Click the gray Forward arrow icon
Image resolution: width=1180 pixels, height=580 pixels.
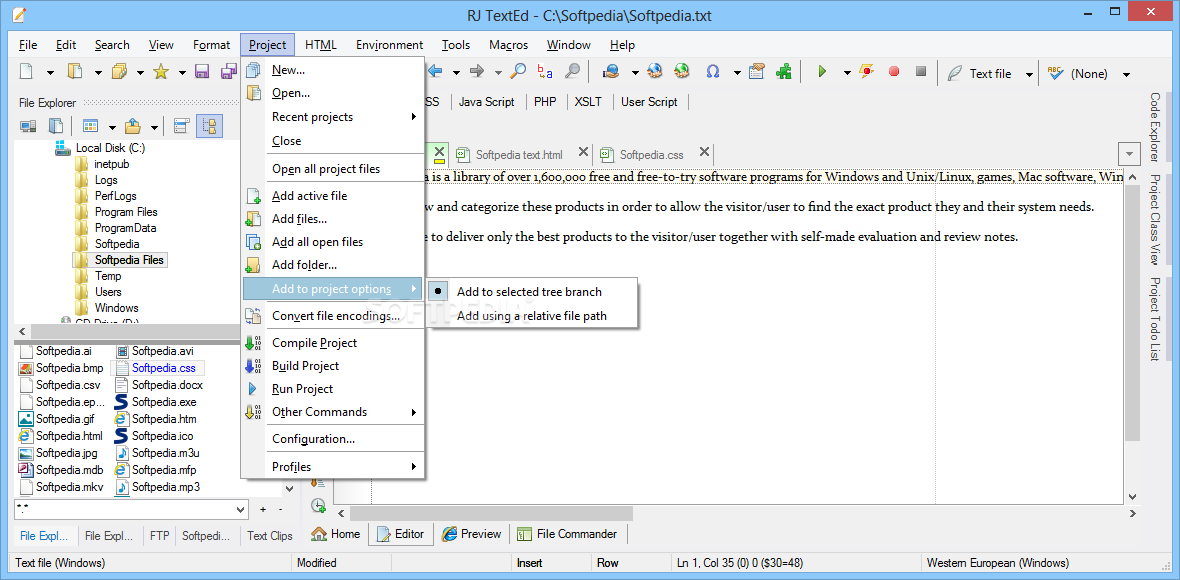pos(476,71)
